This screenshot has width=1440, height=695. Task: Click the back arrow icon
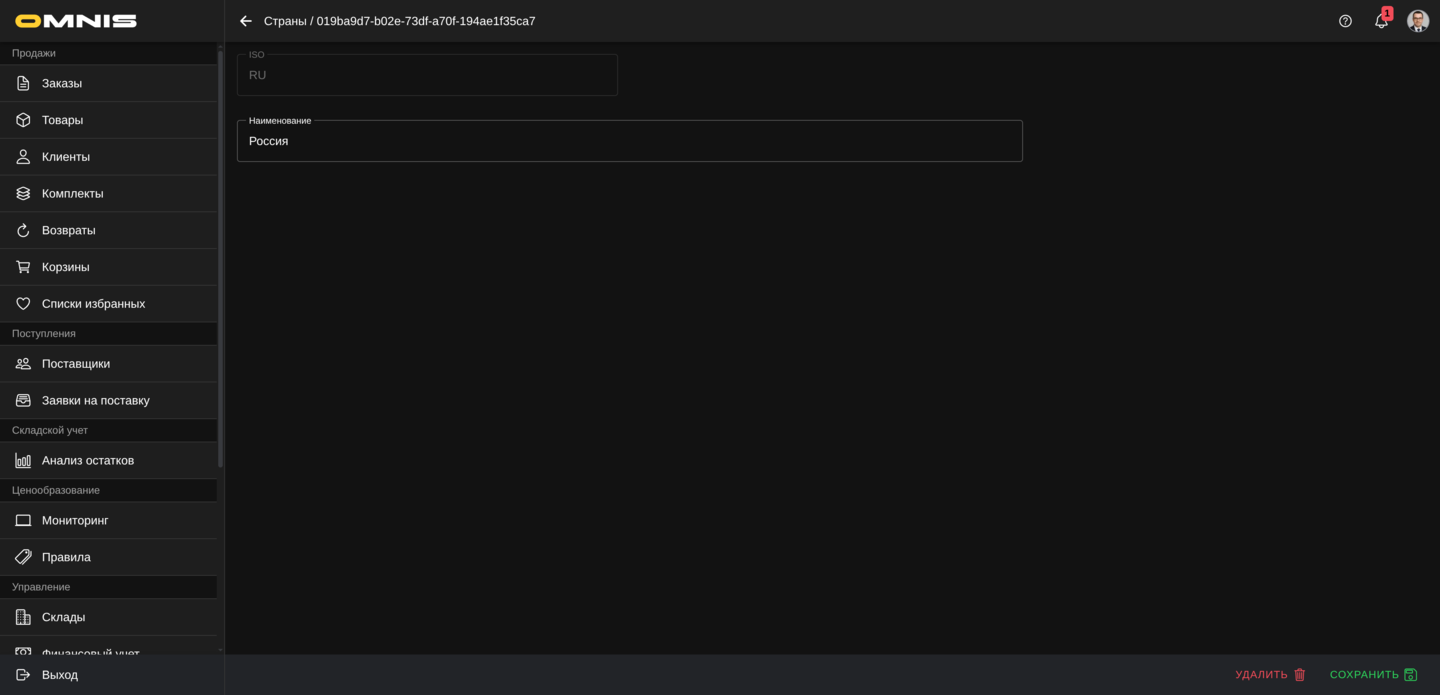point(246,21)
